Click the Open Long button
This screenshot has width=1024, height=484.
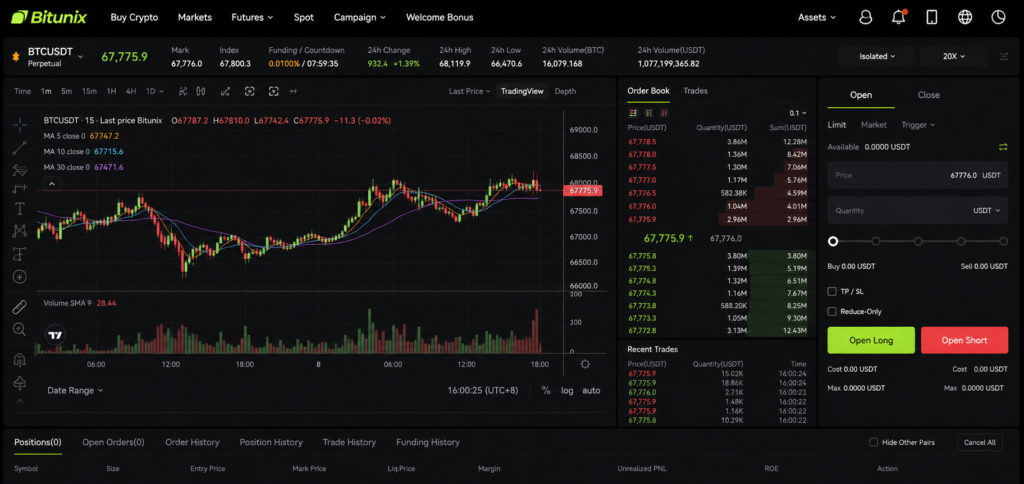point(871,340)
